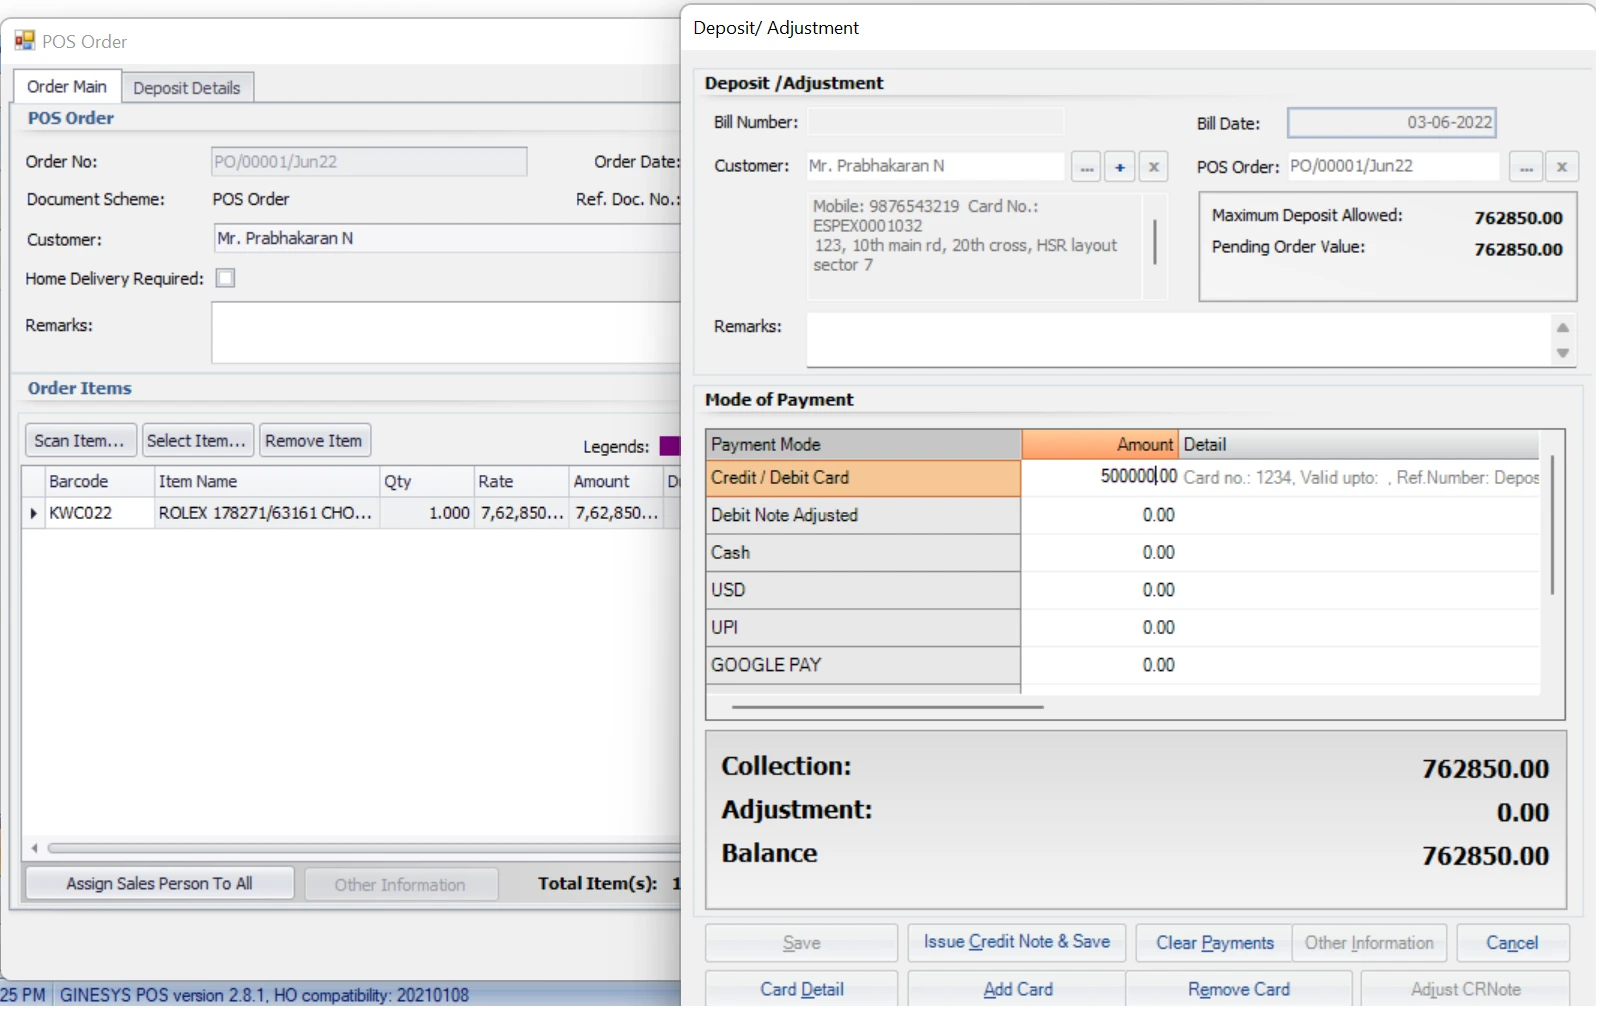Viewport: 1606px width, 1018px height.
Task: Clear the customer field with X button
Action: [1153, 167]
